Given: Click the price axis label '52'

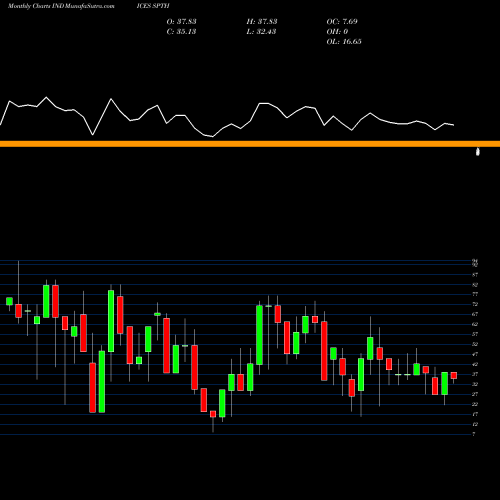Looking at the screenshot, I should pos(475,344).
